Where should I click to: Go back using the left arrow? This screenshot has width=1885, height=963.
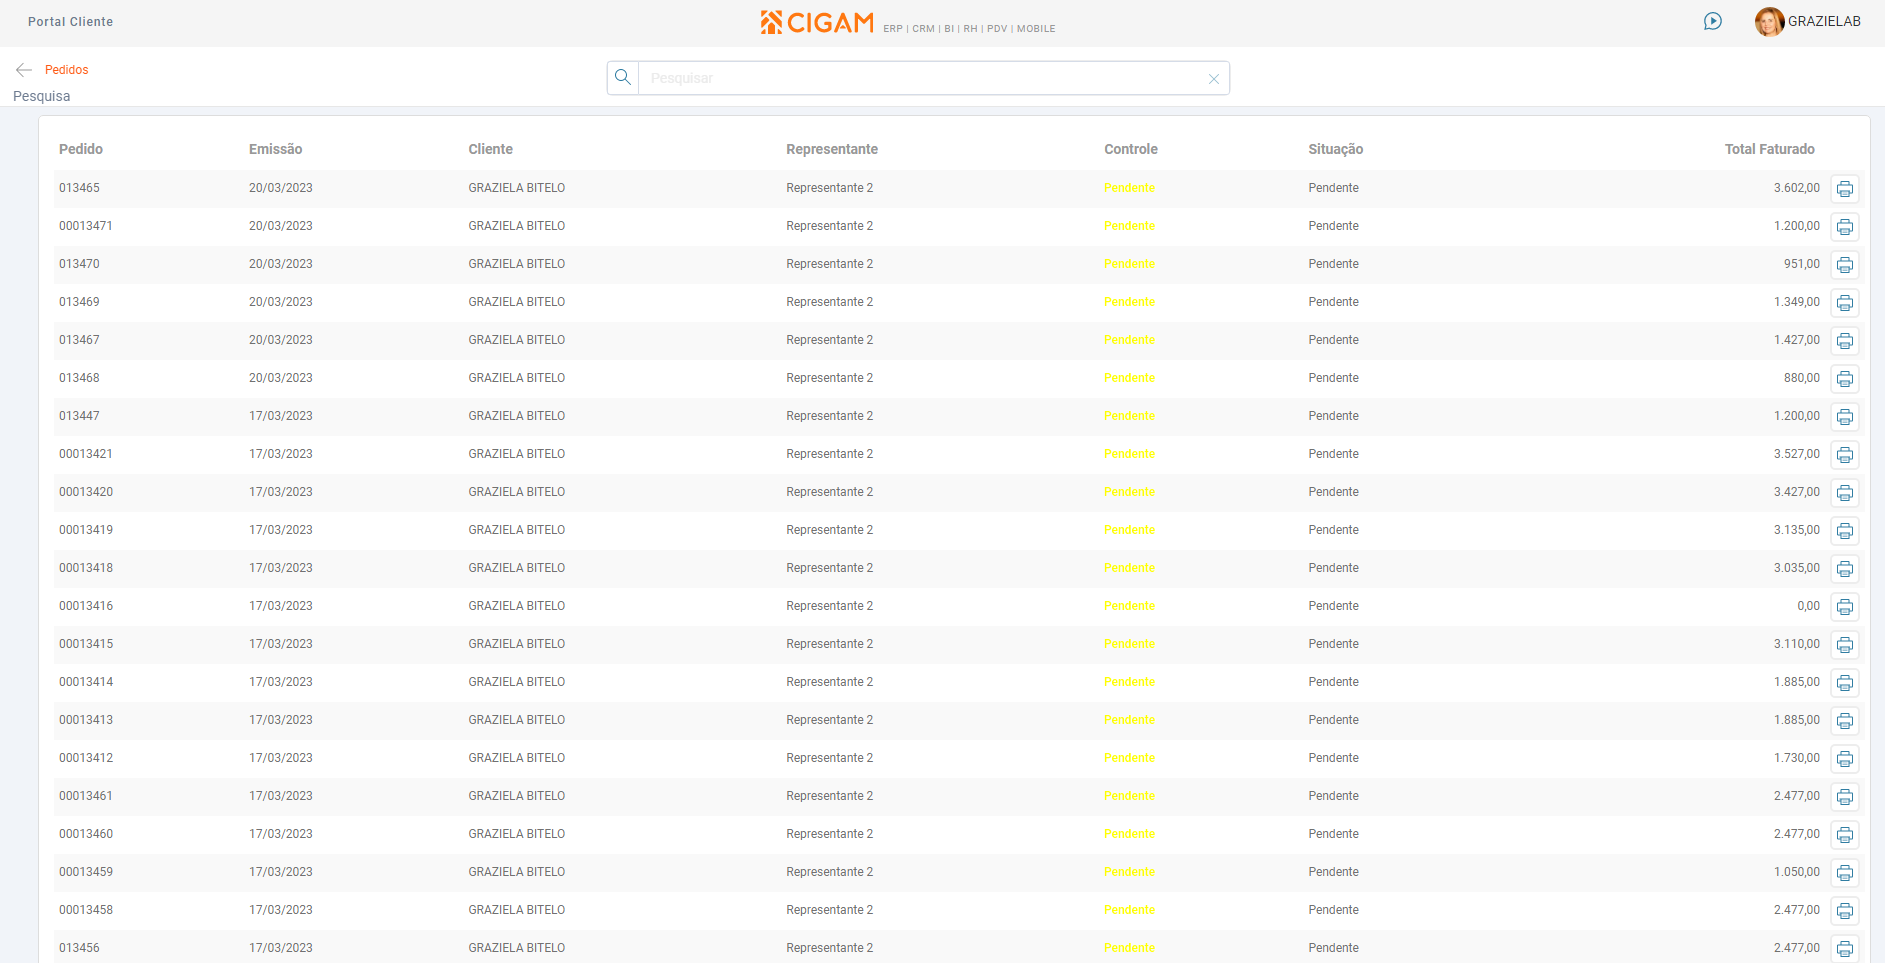(24, 70)
